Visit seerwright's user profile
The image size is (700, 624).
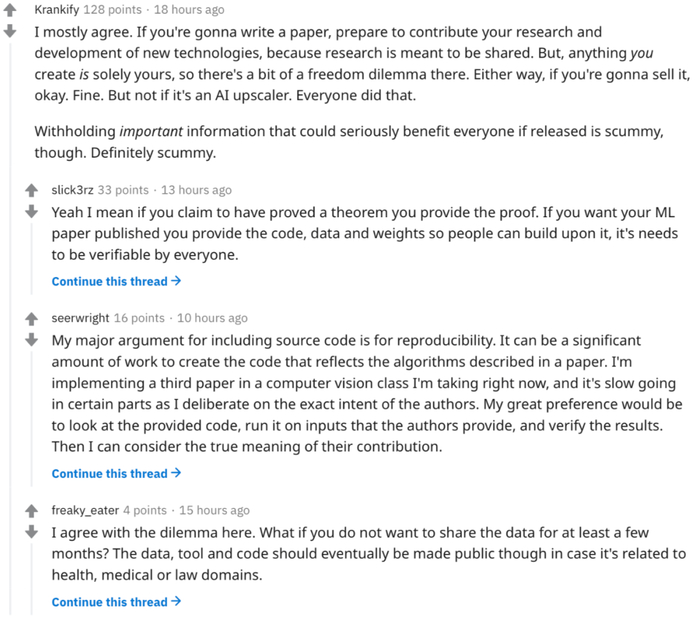[80, 318]
